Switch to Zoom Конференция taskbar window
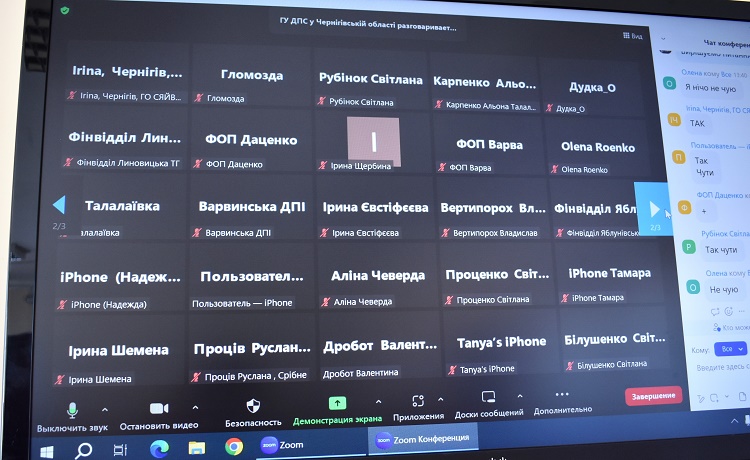This screenshot has width=750, height=460. click(x=423, y=439)
